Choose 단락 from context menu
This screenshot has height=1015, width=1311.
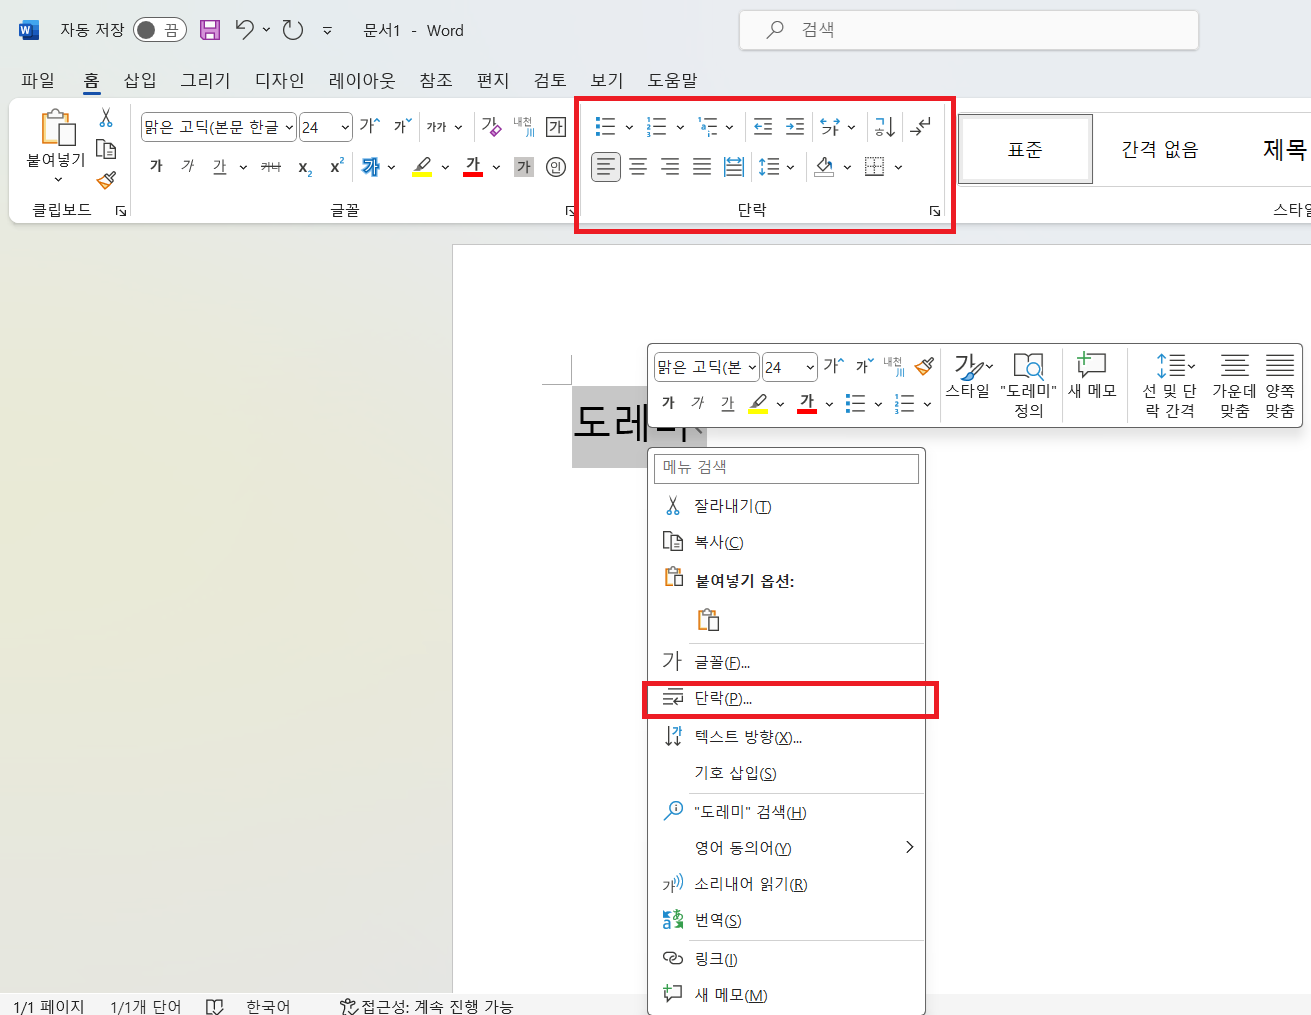(x=786, y=698)
